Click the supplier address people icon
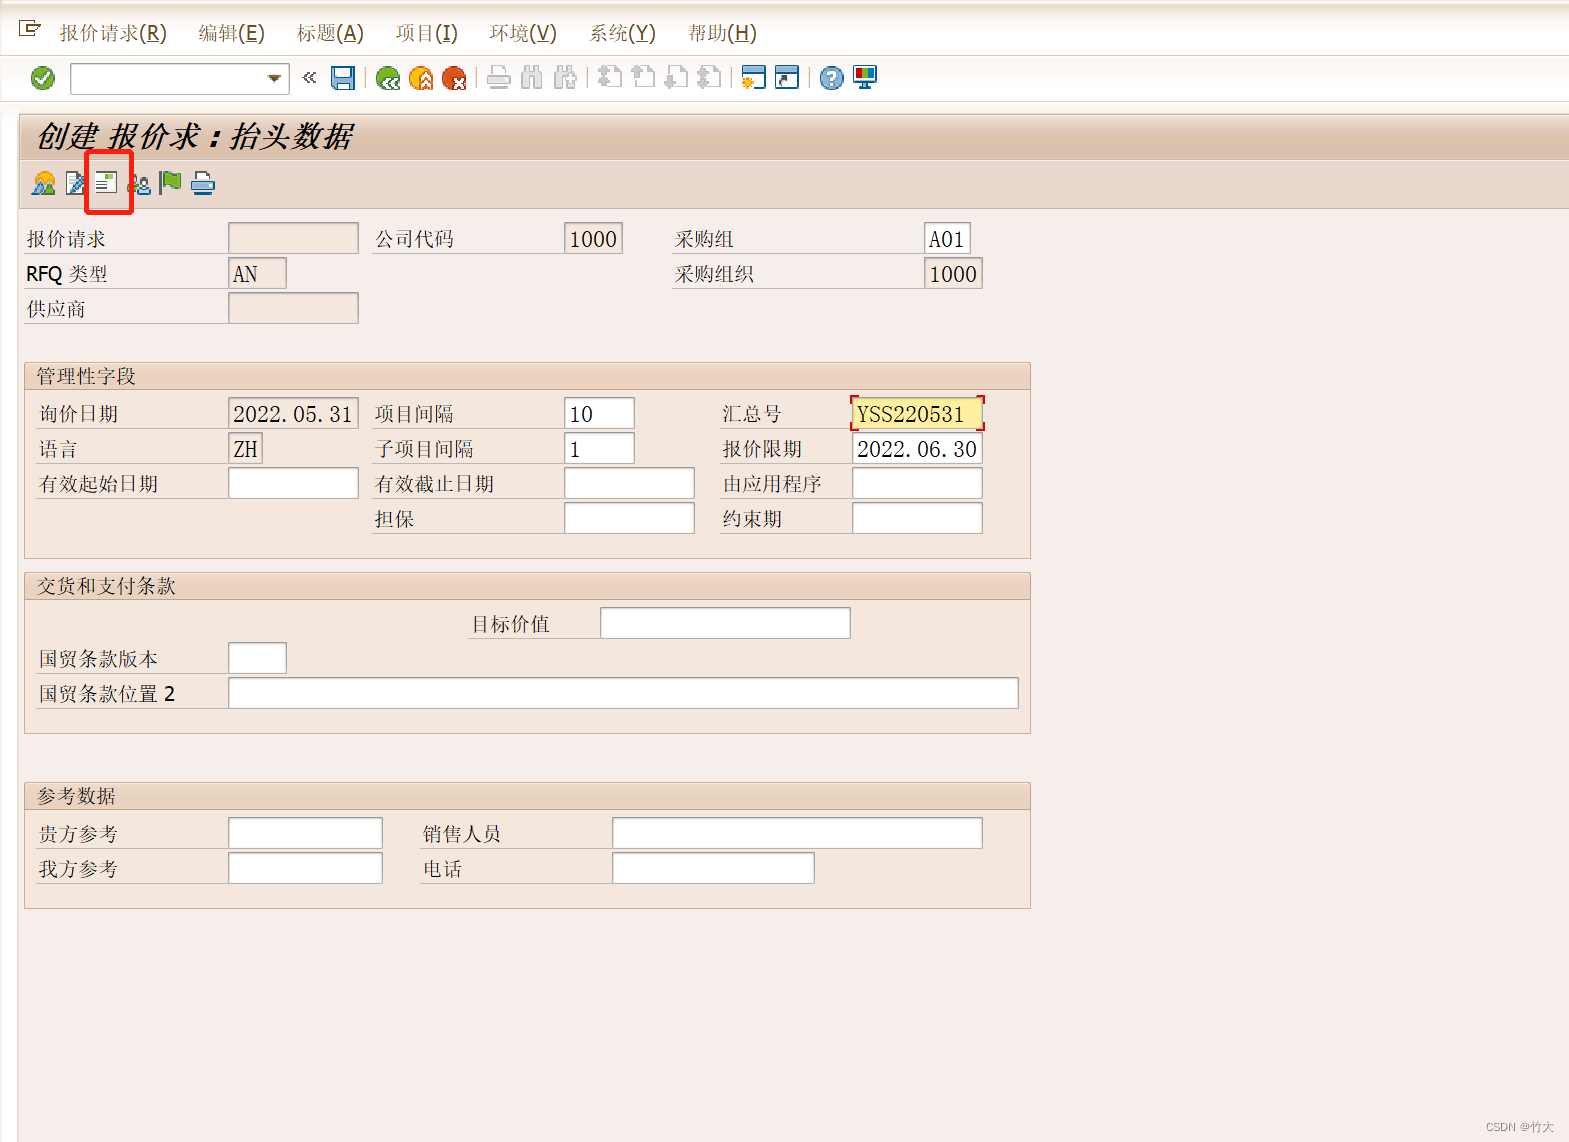The width and height of the screenshot is (1569, 1142). [139, 183]
